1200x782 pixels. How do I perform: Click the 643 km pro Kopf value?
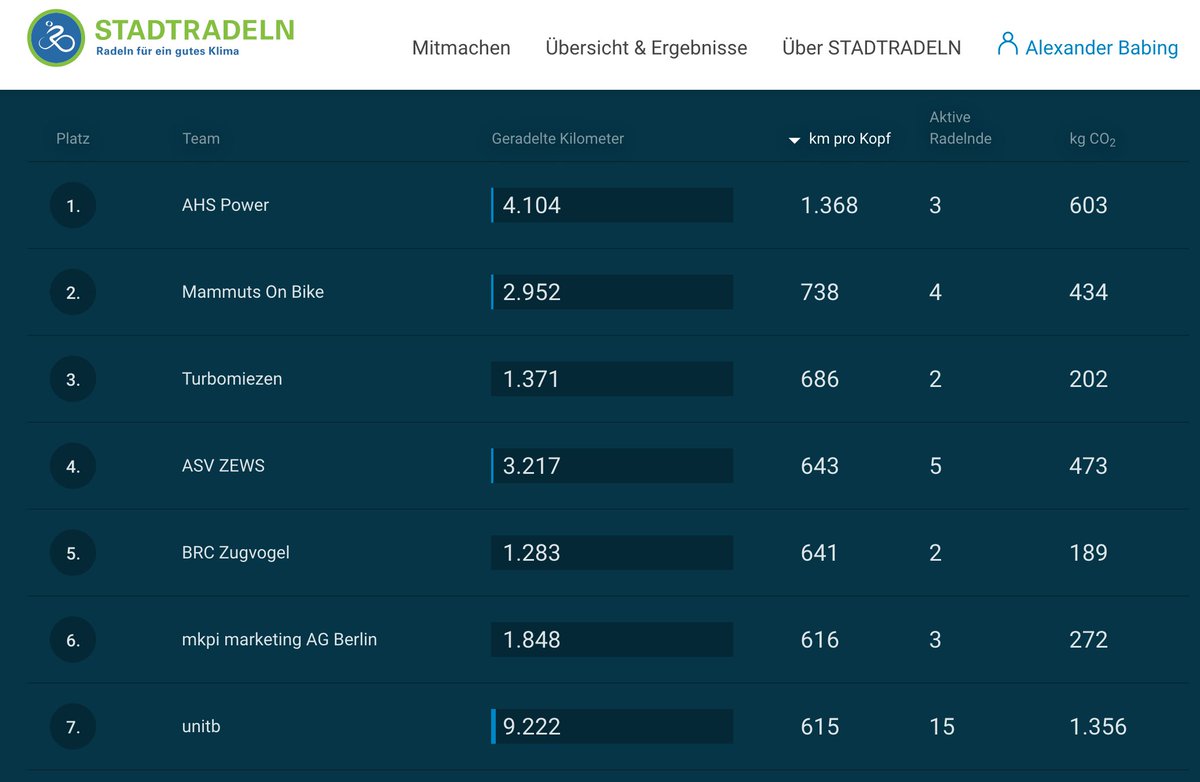click(x=820, y=466)
